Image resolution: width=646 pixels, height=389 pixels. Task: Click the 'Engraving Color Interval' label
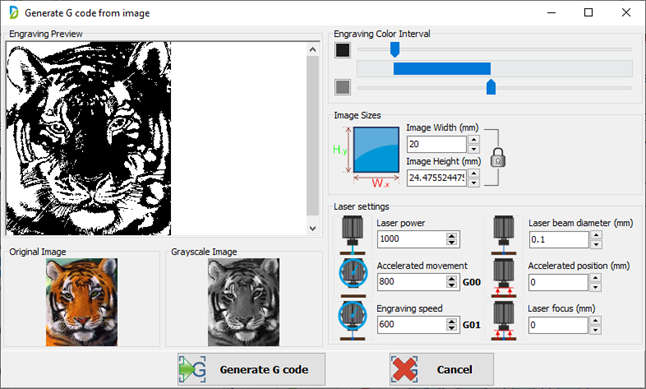[382, 34]
